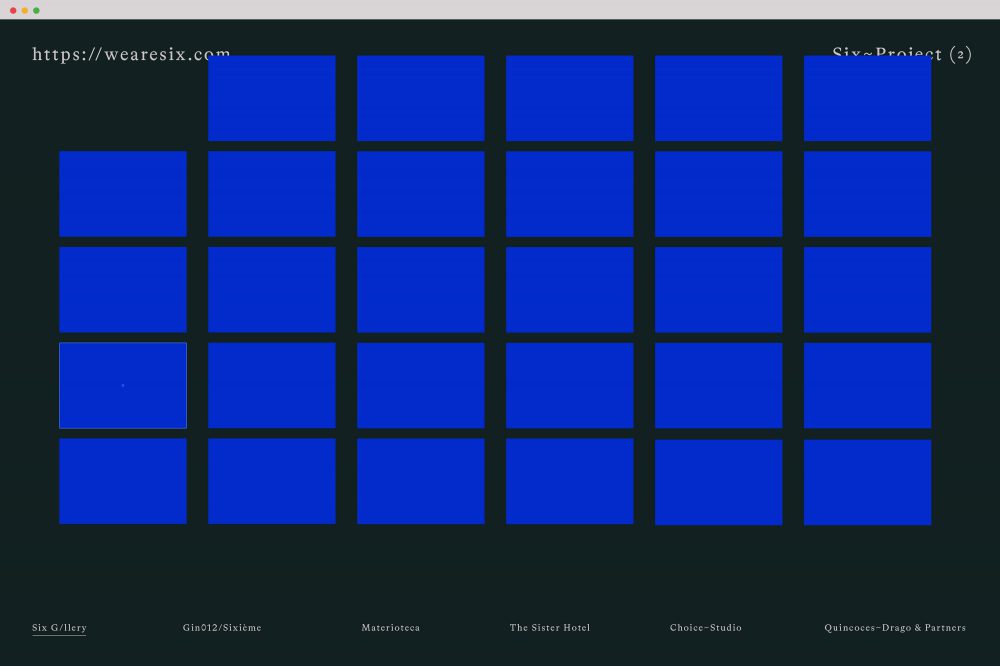Select the white-outlined blue thumbnail
The image size is (1000, 666).
[x=123, y=385]
